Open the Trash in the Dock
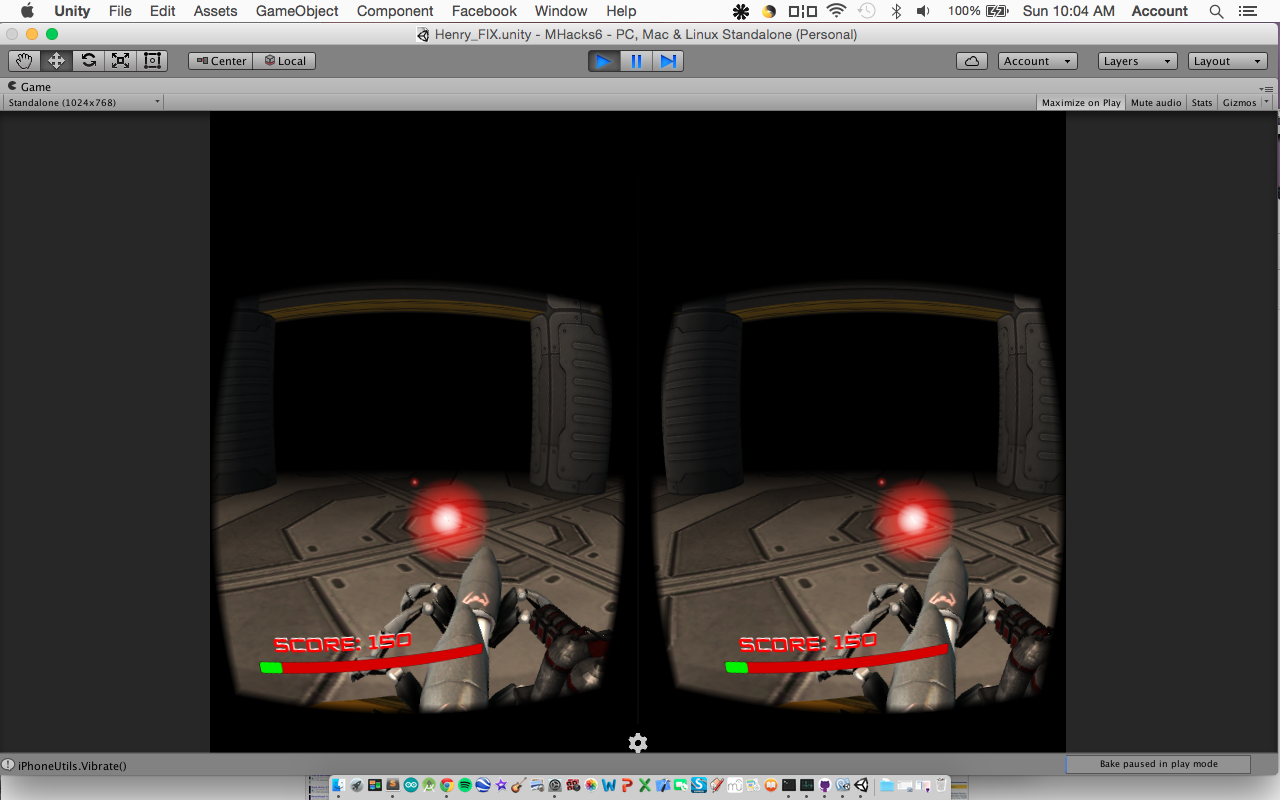1280x800 pixels. [x=940, y=785]
